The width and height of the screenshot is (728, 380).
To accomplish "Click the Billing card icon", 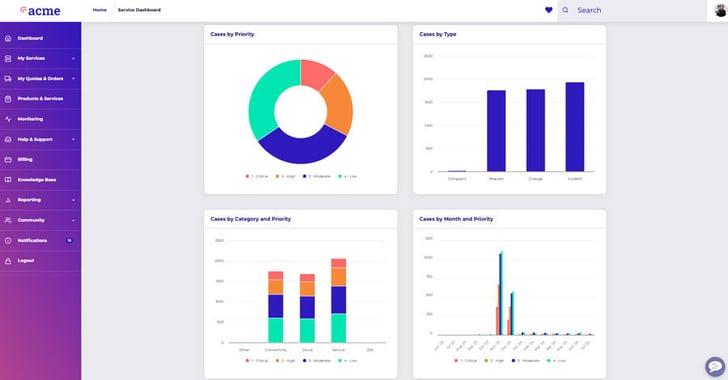I will 8,159.
